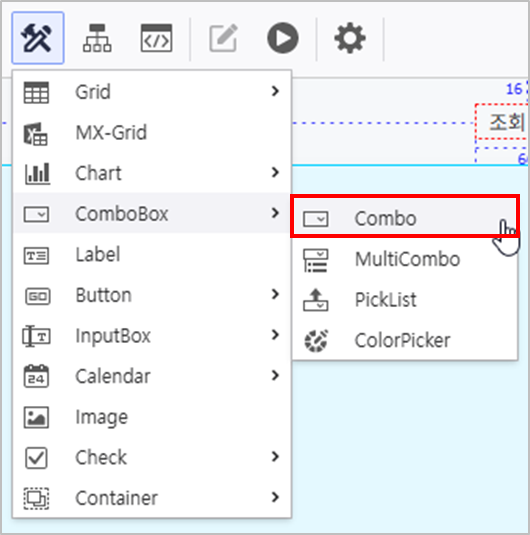Viewport: 530px width, 535px height.
Task: Open the hierarchy tree structure icon
Action: coord(97,38)
